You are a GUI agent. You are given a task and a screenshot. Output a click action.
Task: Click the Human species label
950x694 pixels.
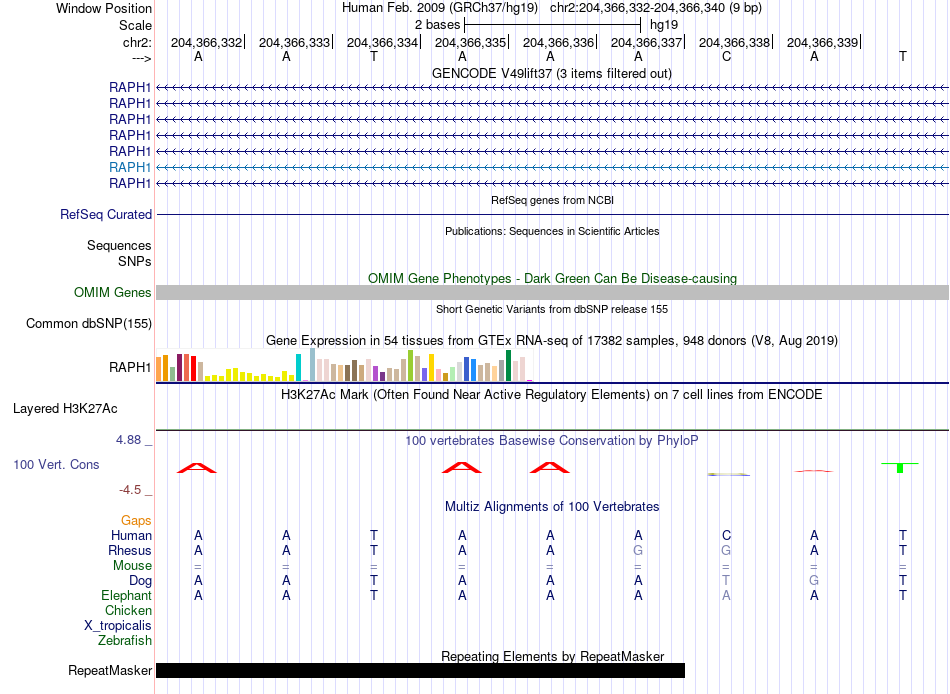(131, 536)
